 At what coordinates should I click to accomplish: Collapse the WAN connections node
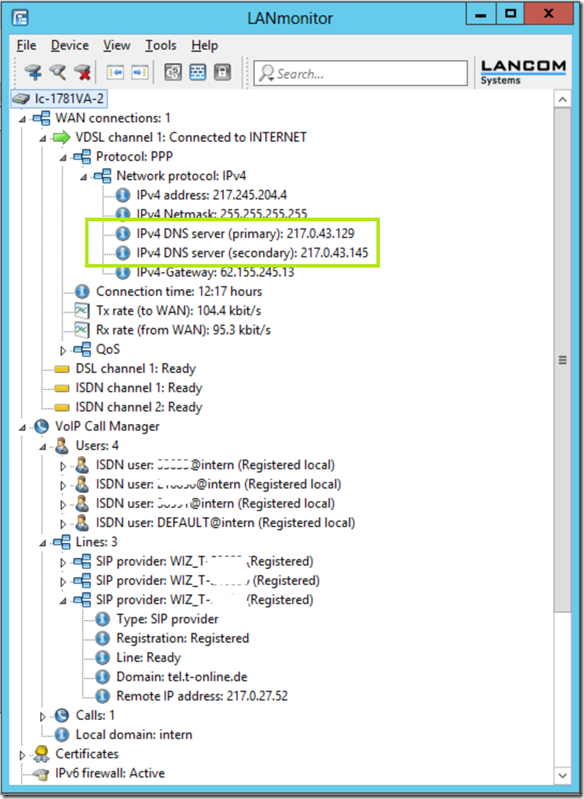(x=22, y=119)
